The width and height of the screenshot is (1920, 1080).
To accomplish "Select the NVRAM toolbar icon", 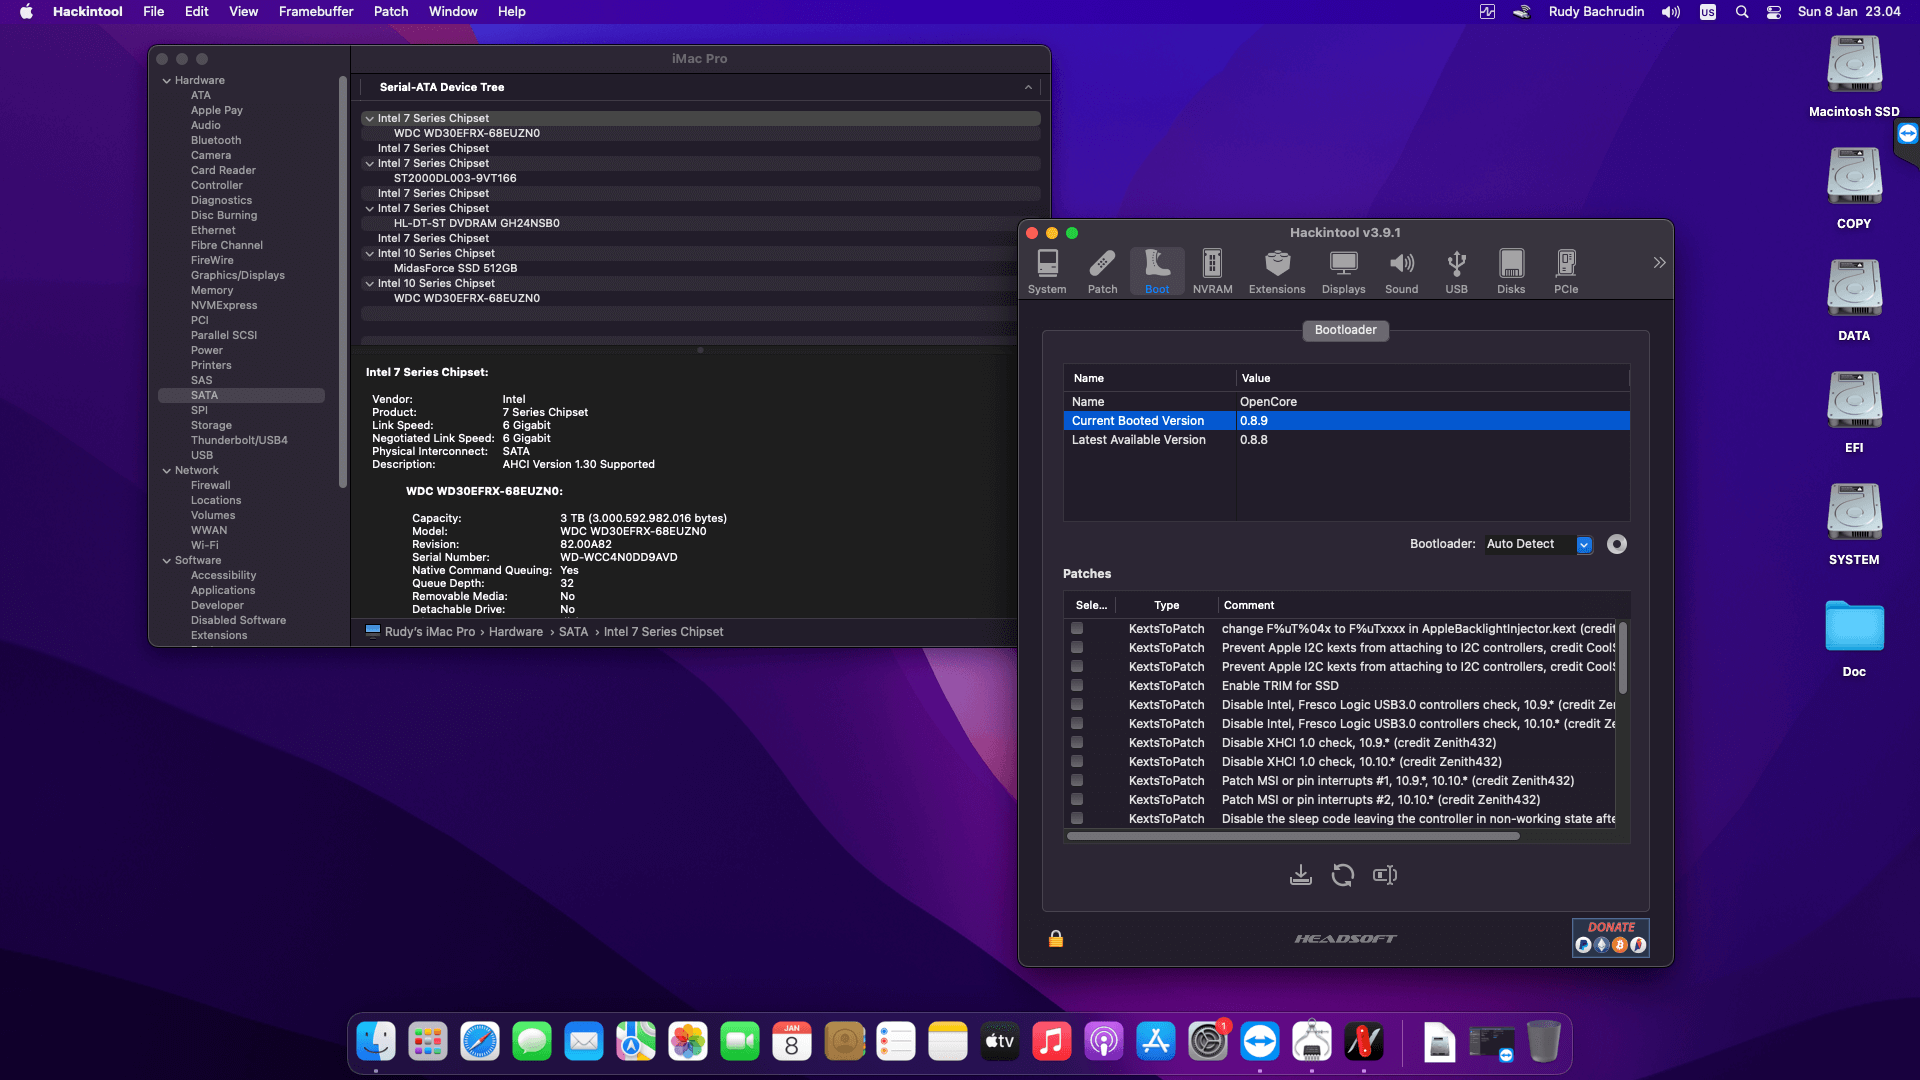I will tap(1212, 271).
